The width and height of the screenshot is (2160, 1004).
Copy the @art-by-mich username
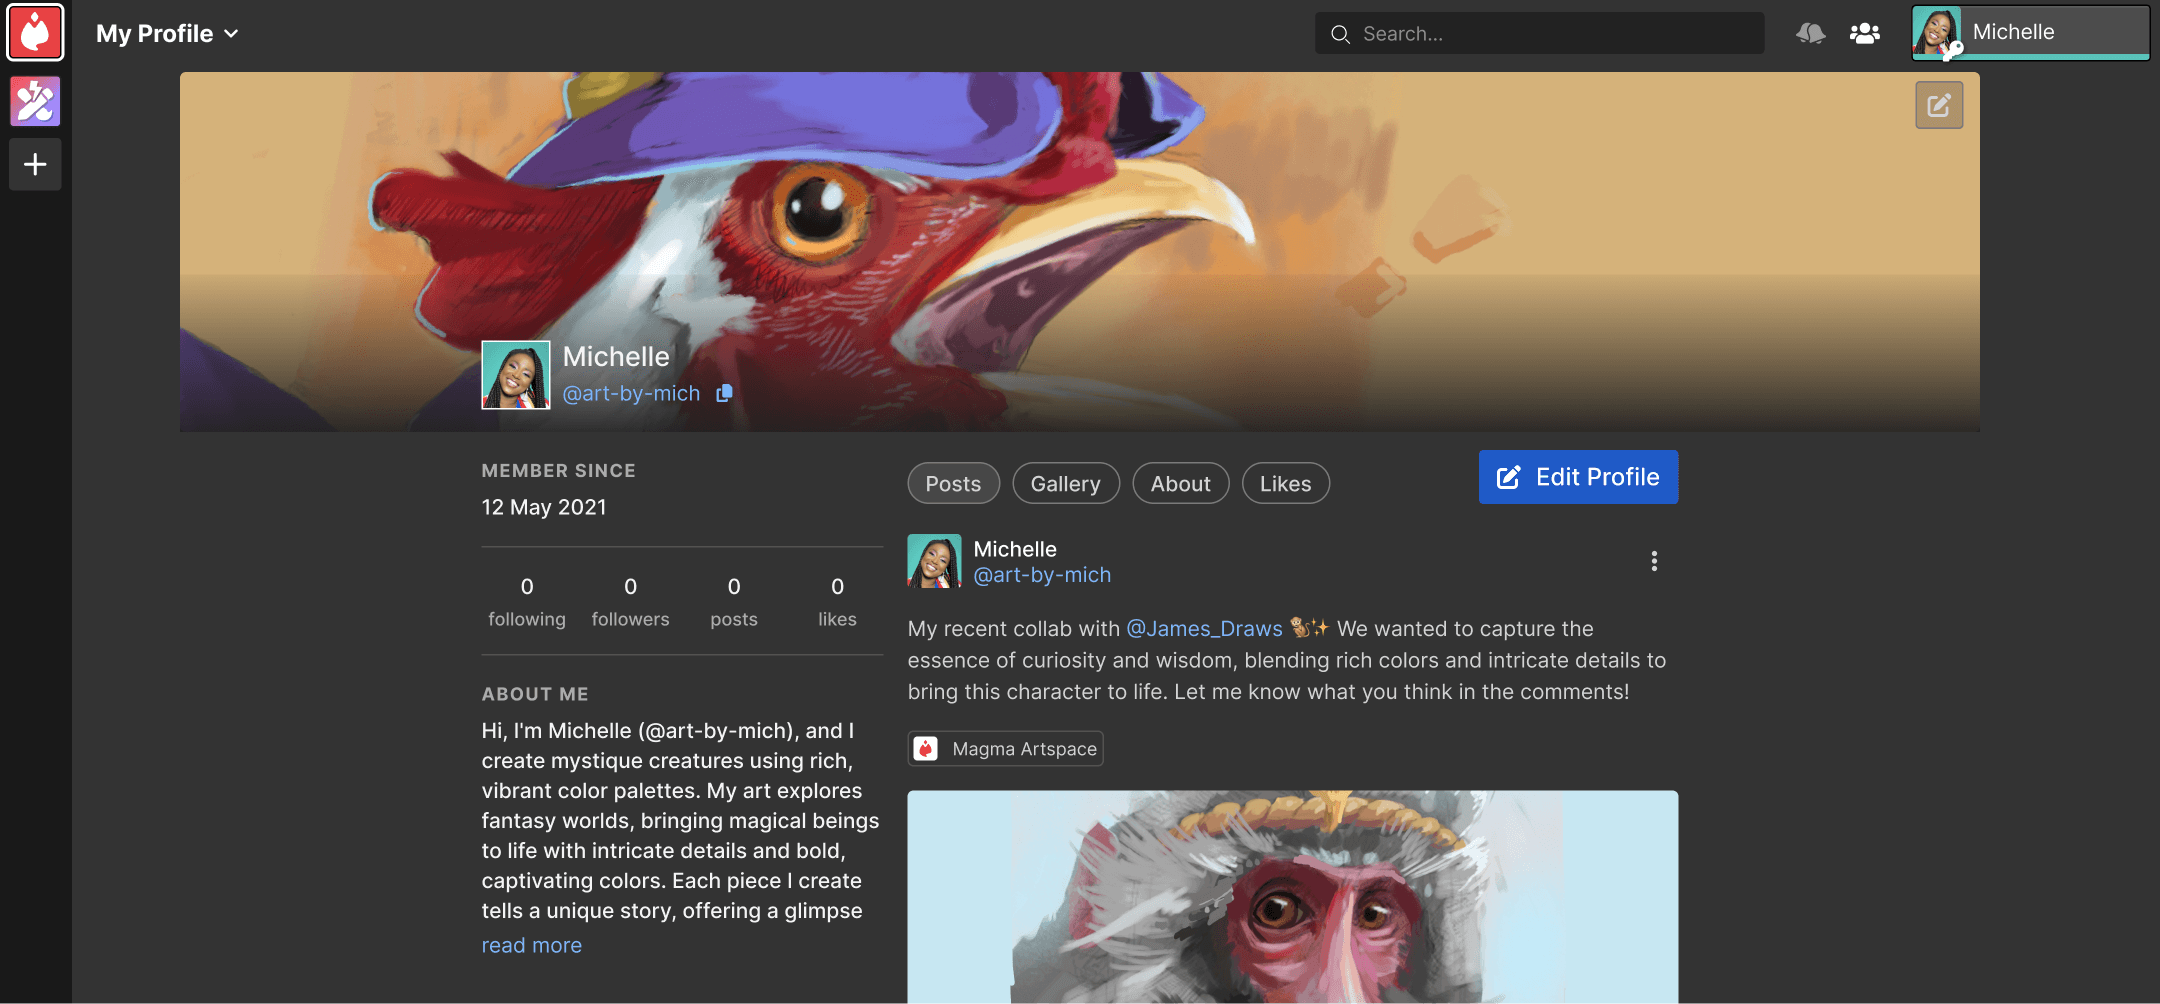(x=725, y=394)
